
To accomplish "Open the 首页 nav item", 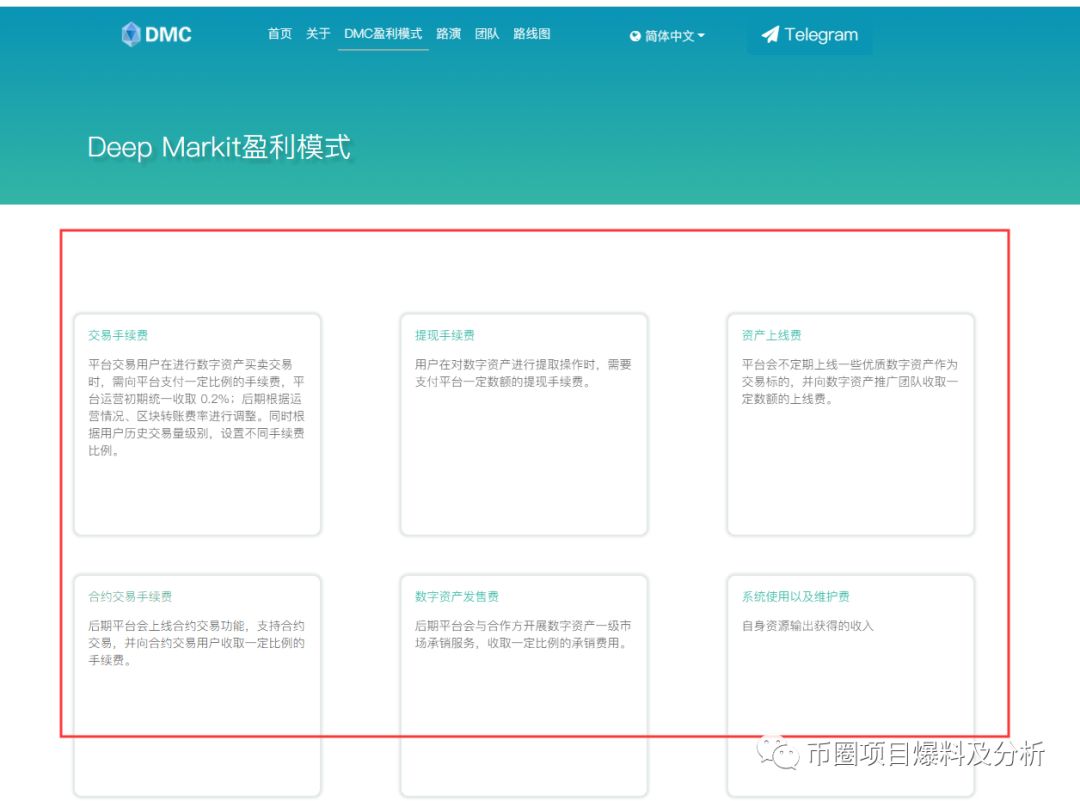I will point(280,34).
